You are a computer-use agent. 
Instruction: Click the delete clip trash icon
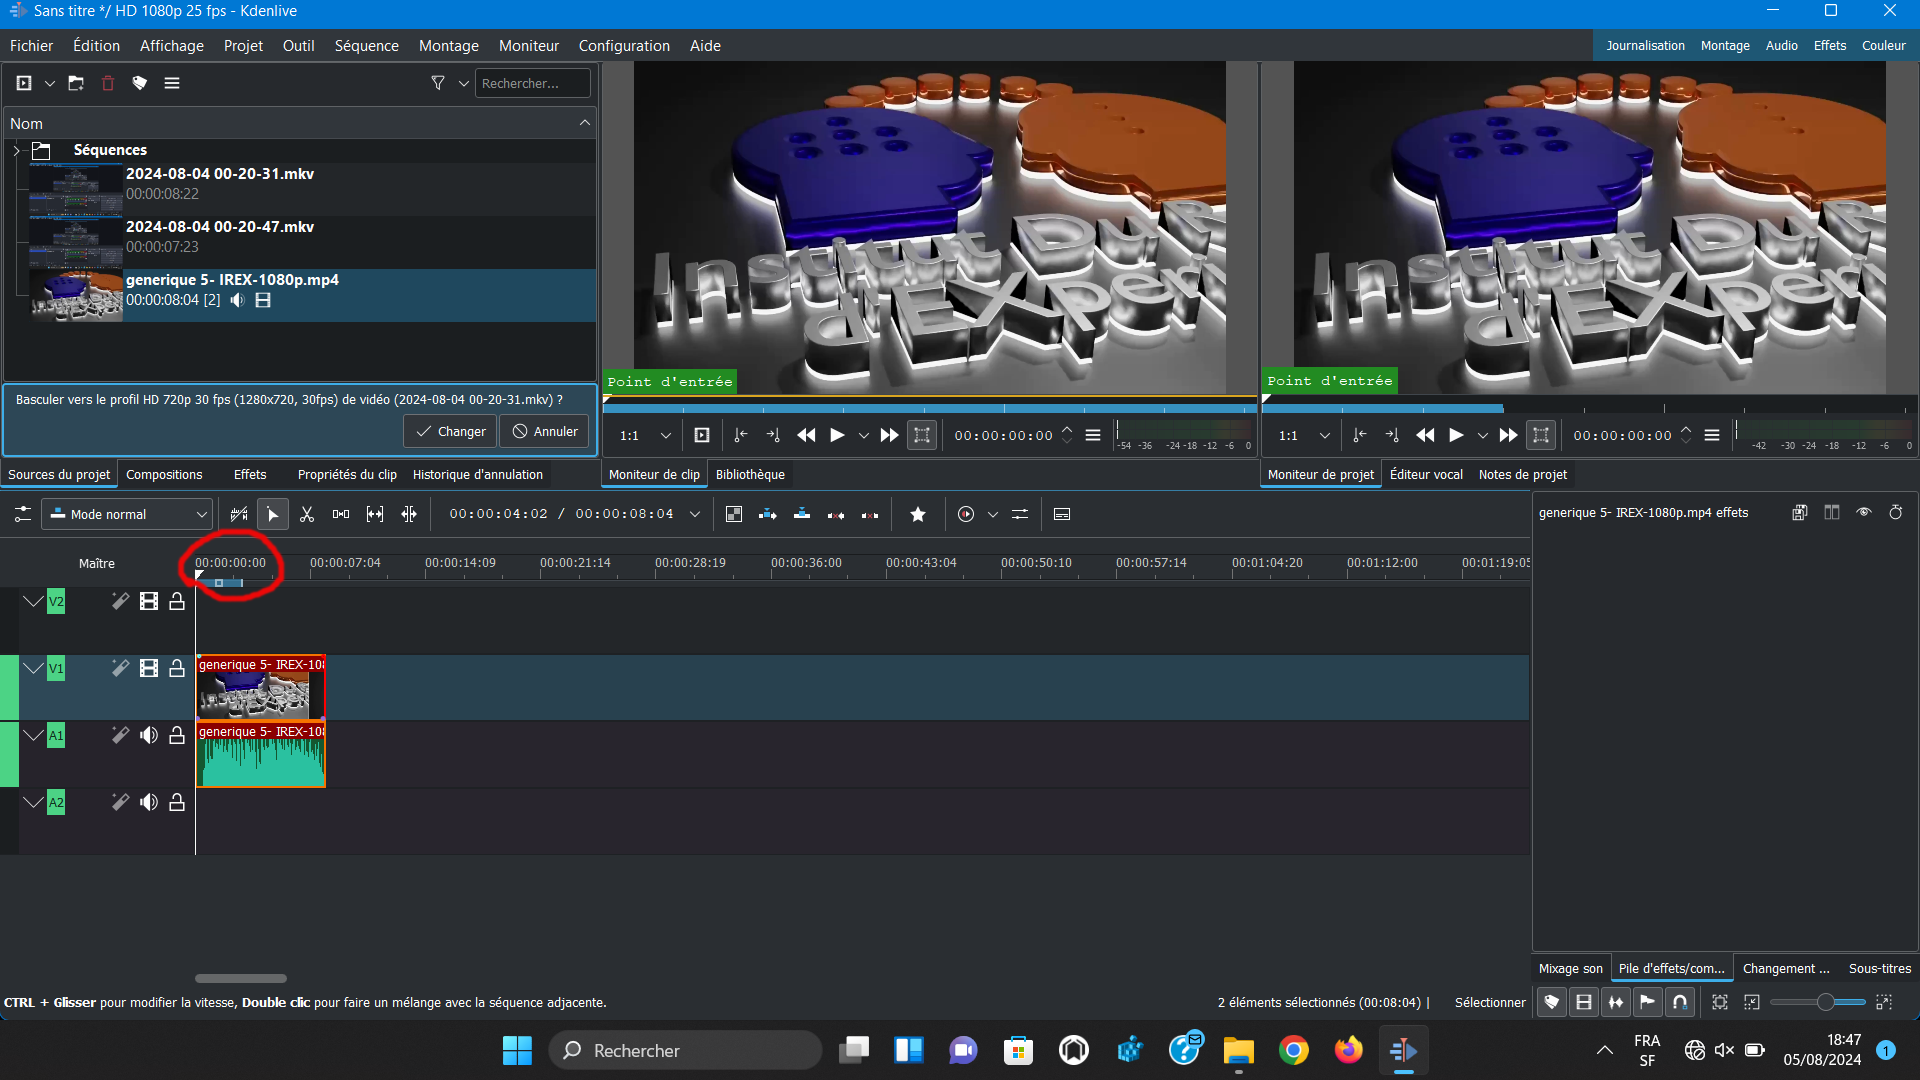pos(108,83)
